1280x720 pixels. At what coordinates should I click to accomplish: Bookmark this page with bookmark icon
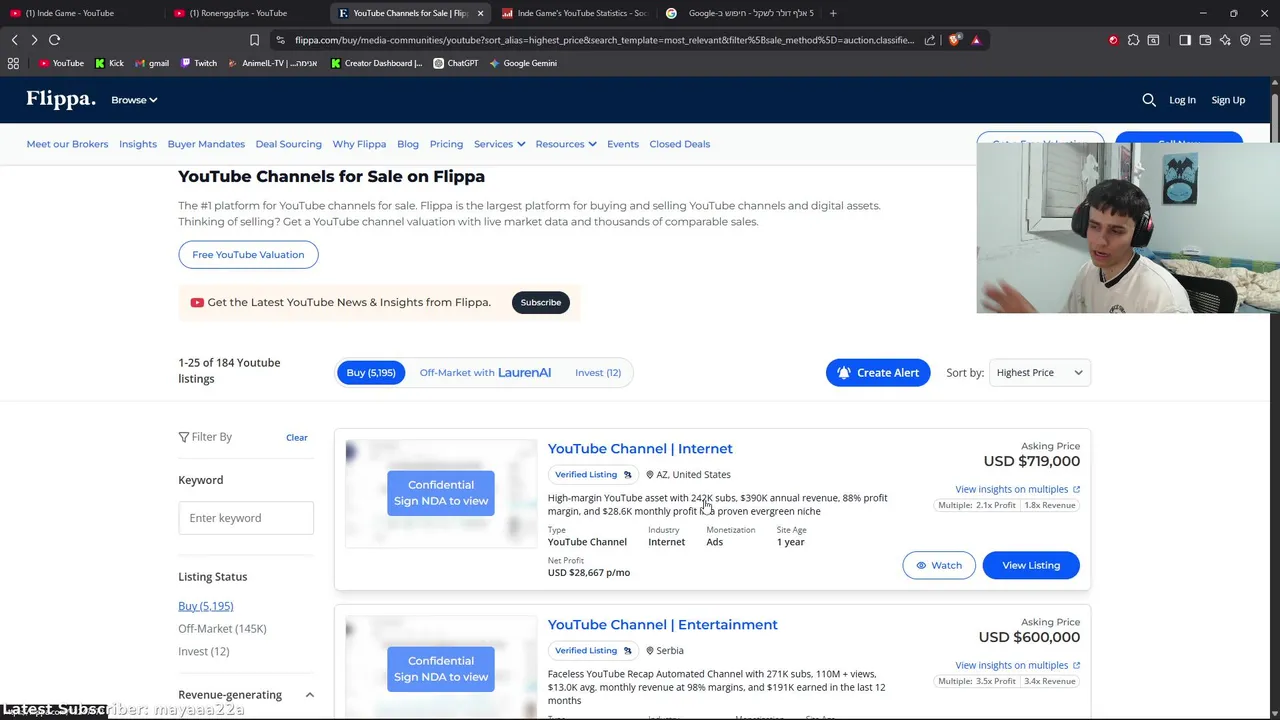[254, 40]
